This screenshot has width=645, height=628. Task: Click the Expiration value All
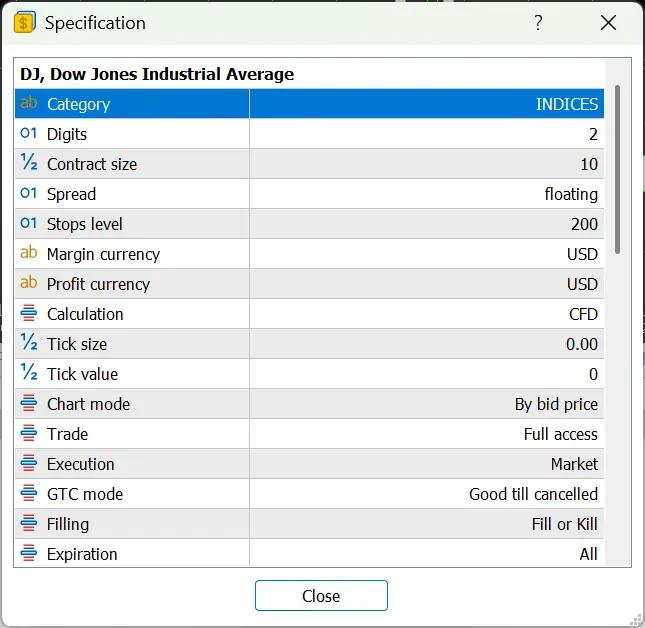coord(589,554)
